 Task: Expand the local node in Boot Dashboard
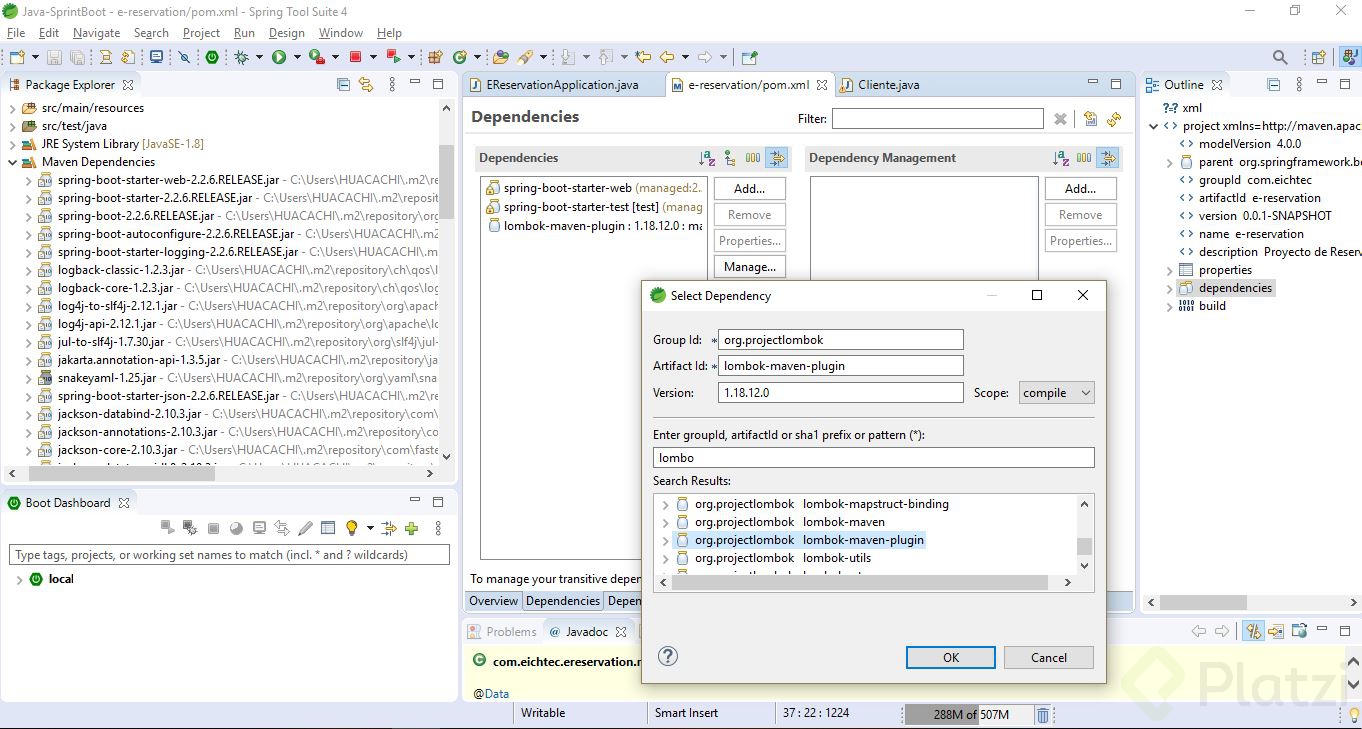coord(19,579)
